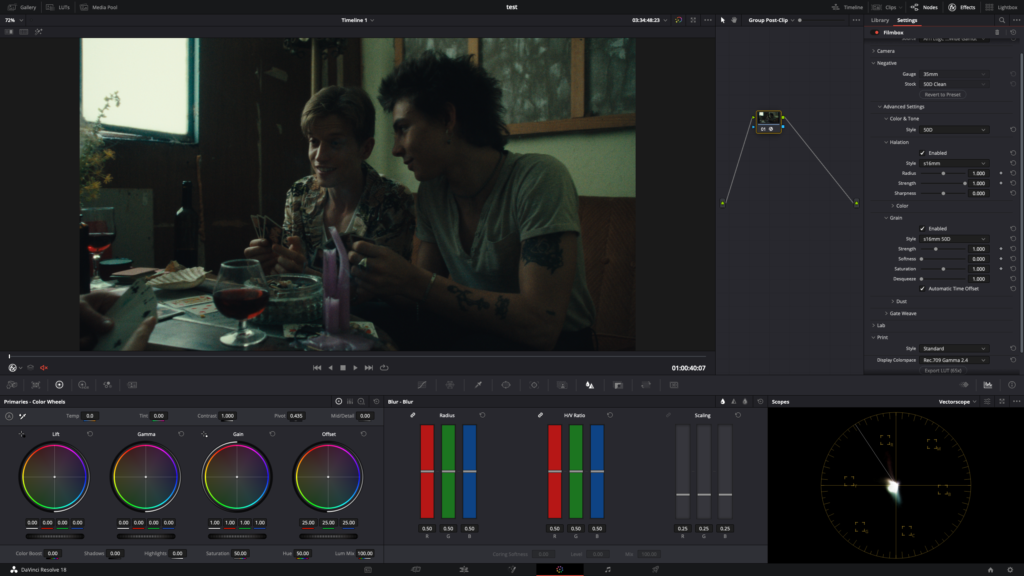Delete the Filmbox effect with trash icon

click(997, 33)
